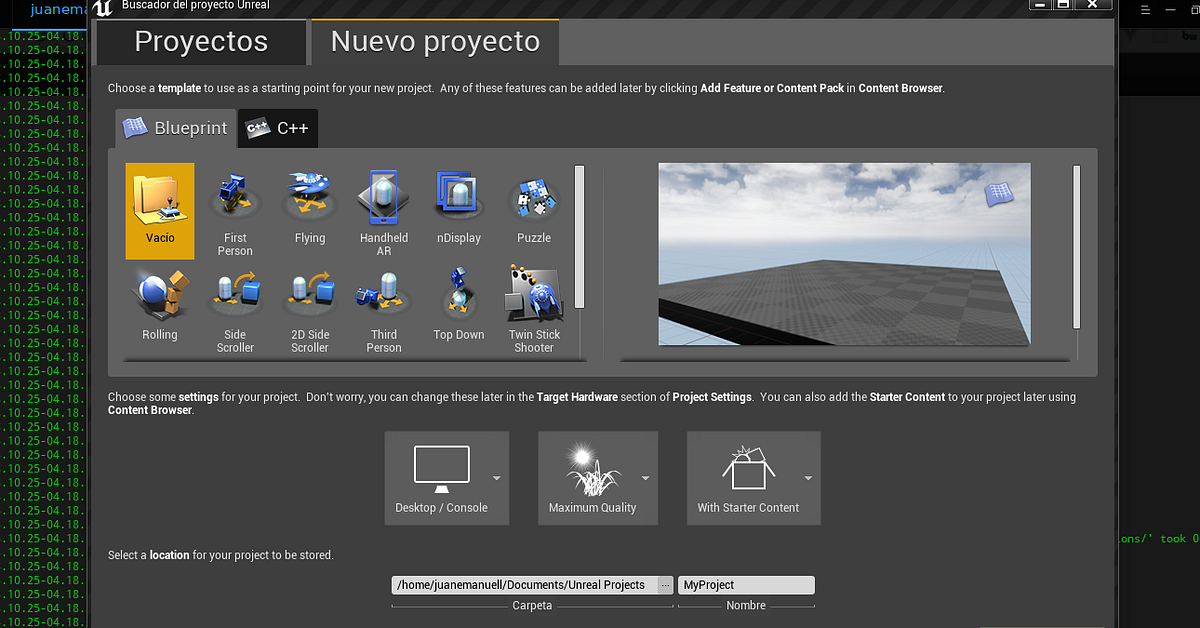1200x628 pixels.
Task: Click the Unreal Engine logo icon
Action: [x=103, y=8]
